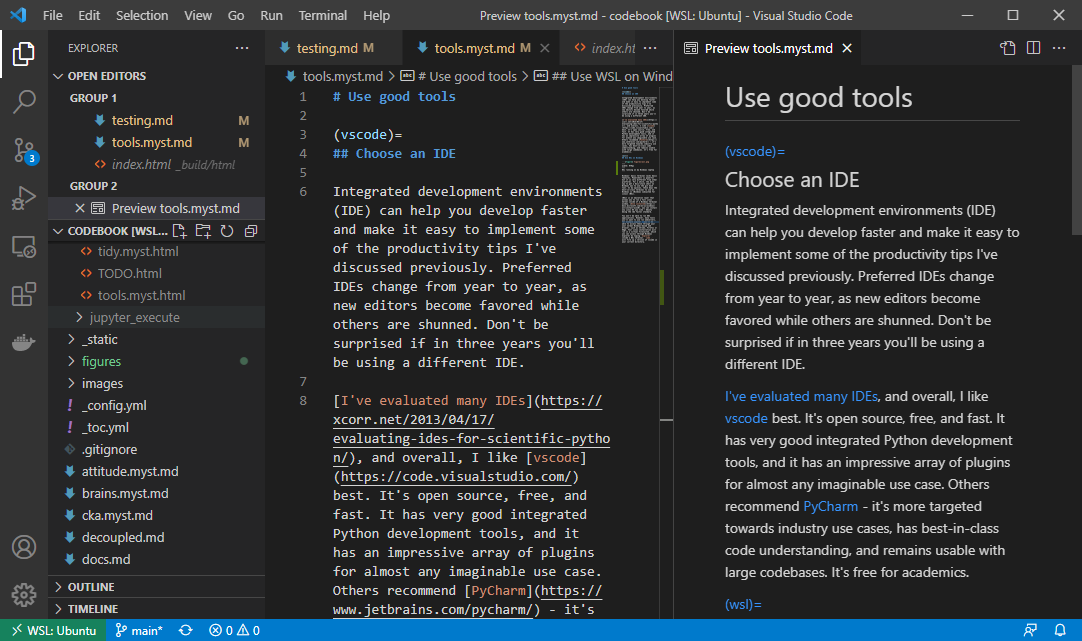Synchronize changes from status bar
The width and height of the screenshot is (1082, 641).
[186, 630]
